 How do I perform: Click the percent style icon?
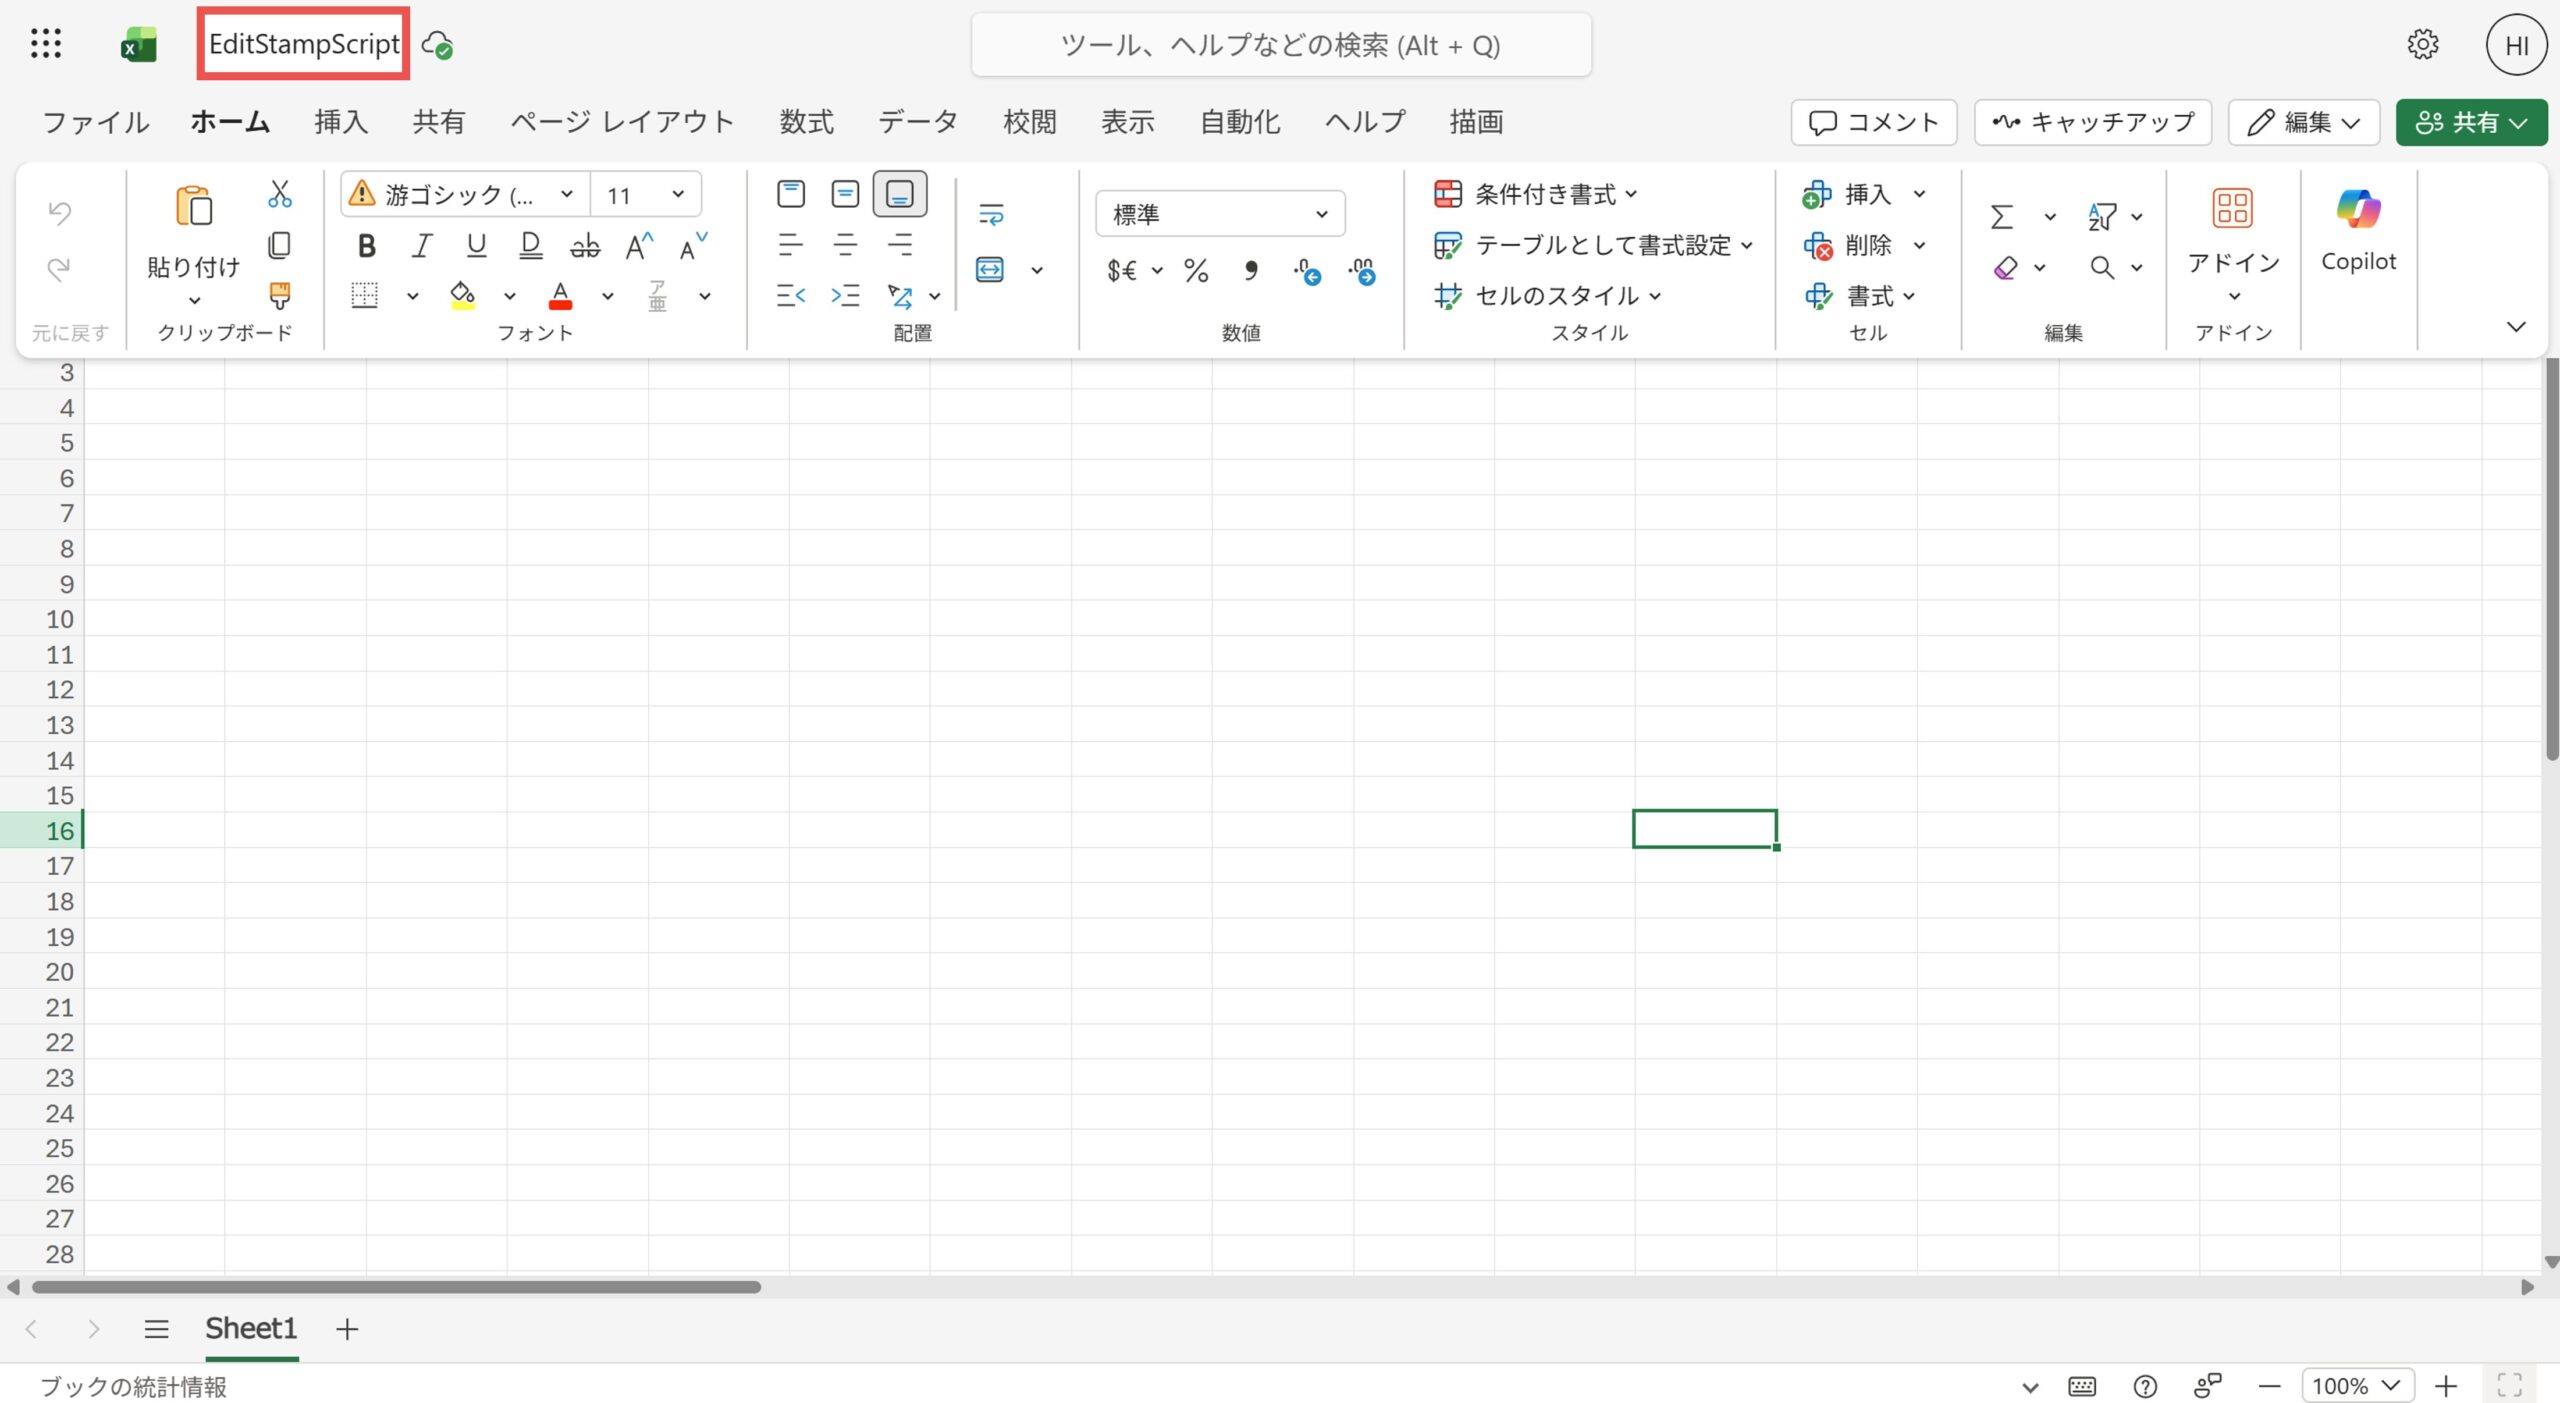[x=1194, y=270]
